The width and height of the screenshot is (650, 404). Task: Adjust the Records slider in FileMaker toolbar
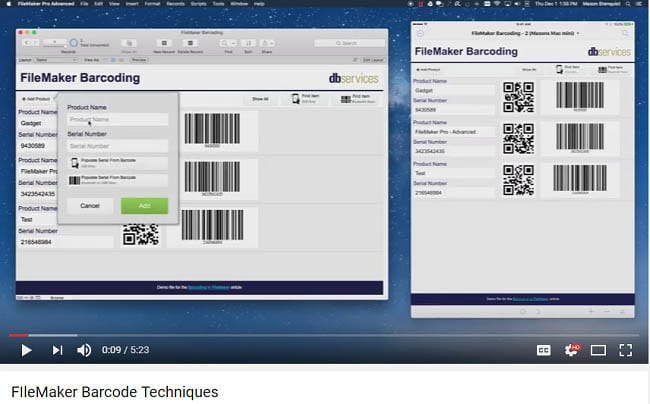[x=55, y=44]
